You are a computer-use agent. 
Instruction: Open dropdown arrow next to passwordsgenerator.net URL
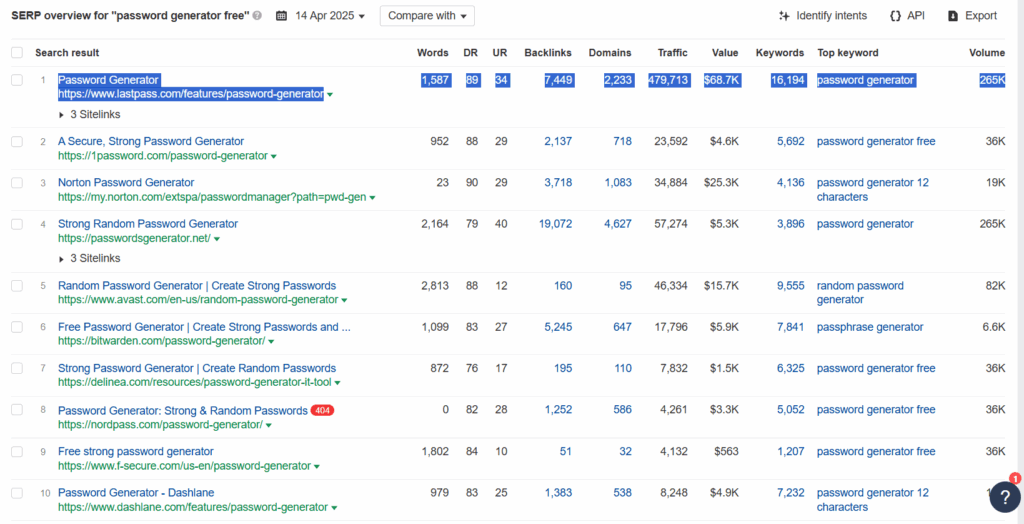point(217,239)
